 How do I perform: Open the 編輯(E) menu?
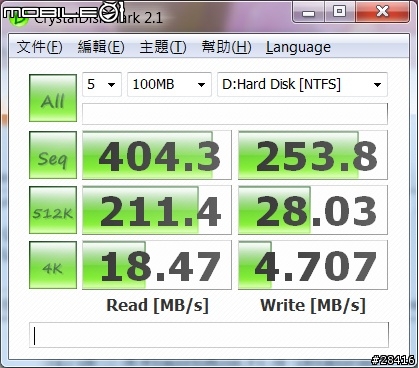click(101, 47)
